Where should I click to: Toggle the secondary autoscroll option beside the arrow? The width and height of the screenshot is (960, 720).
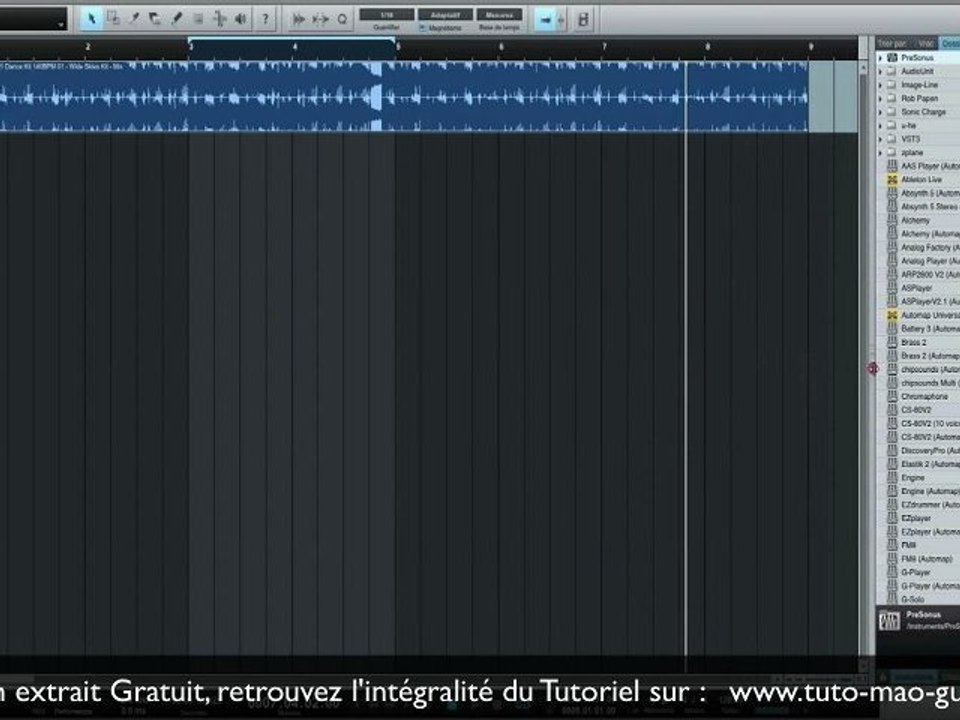pos(561,20)
